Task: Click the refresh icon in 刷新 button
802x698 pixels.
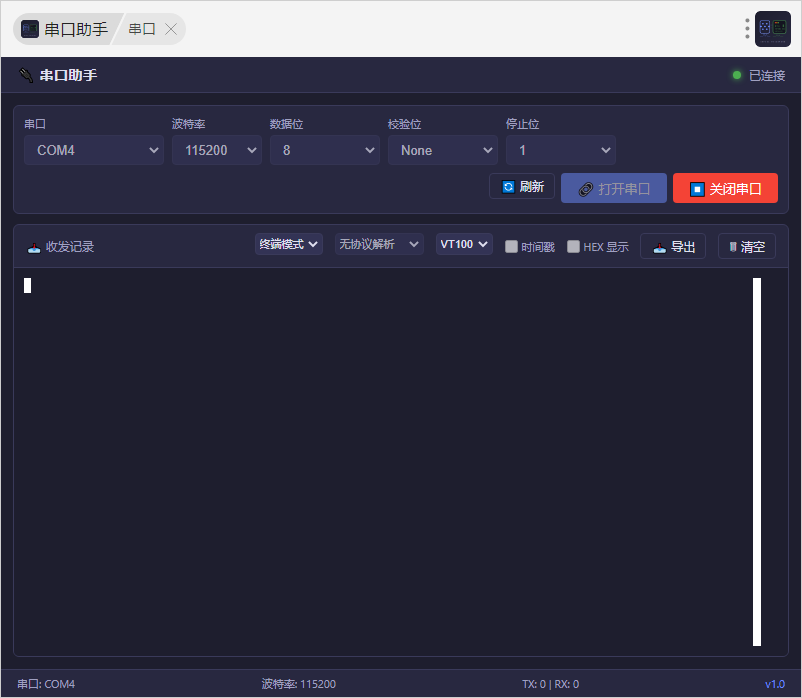Action: pos(508,187)
